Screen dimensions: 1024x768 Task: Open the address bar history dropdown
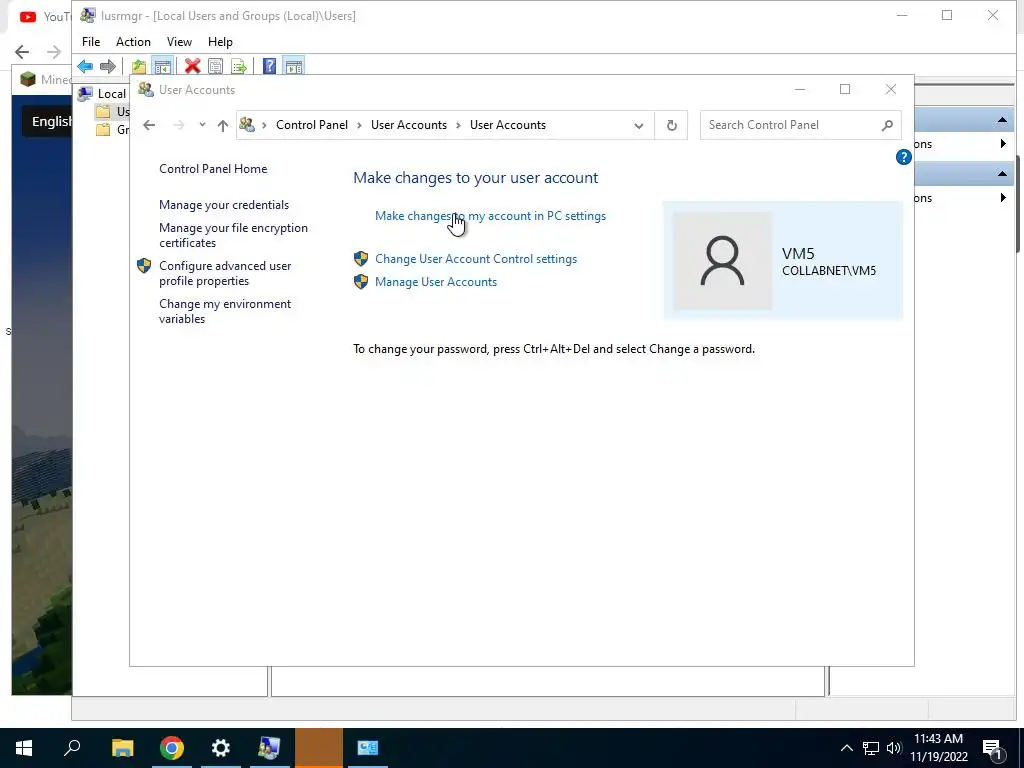(639, 125)
